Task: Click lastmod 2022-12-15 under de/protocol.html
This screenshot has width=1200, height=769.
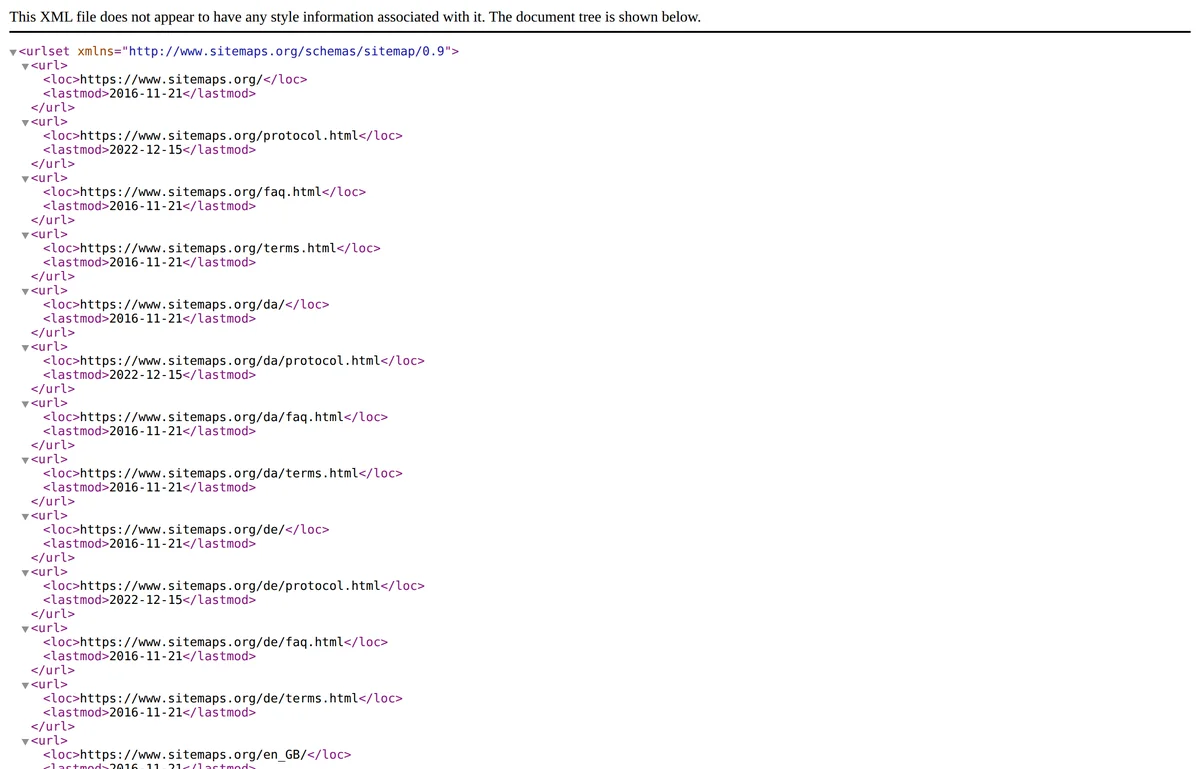Action: 145,600
